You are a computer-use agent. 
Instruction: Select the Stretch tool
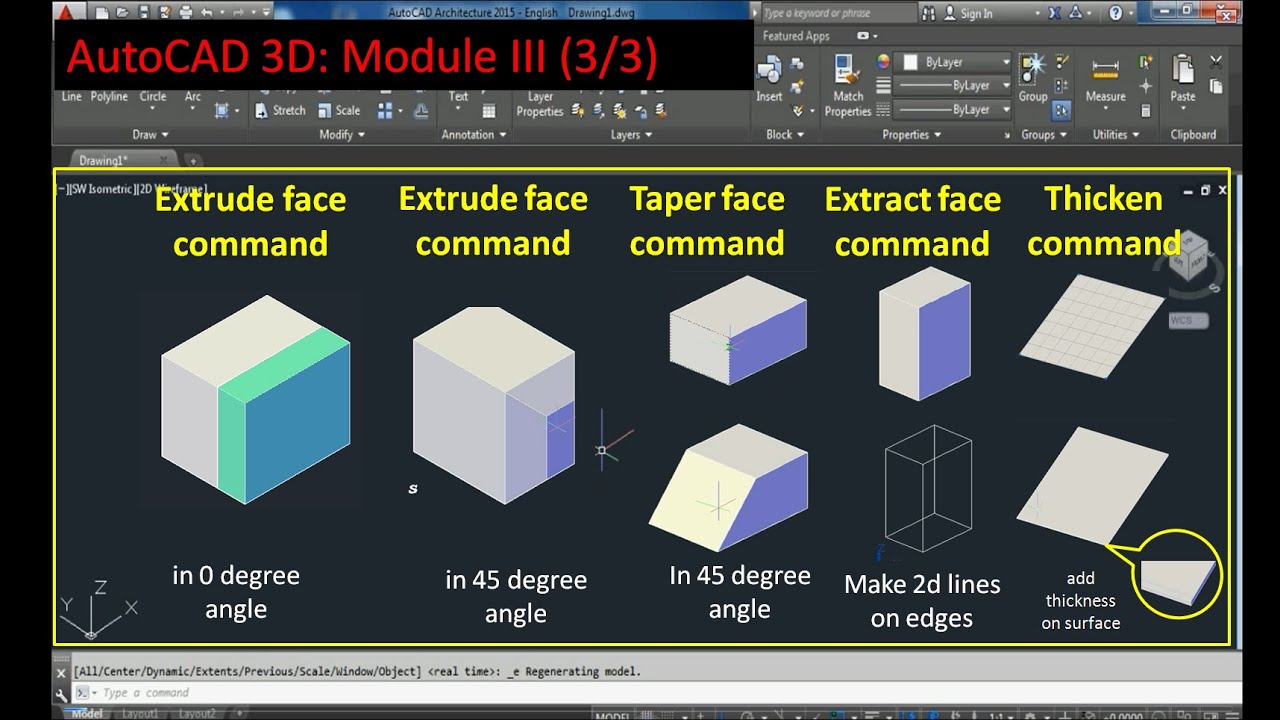pos(280,111)
